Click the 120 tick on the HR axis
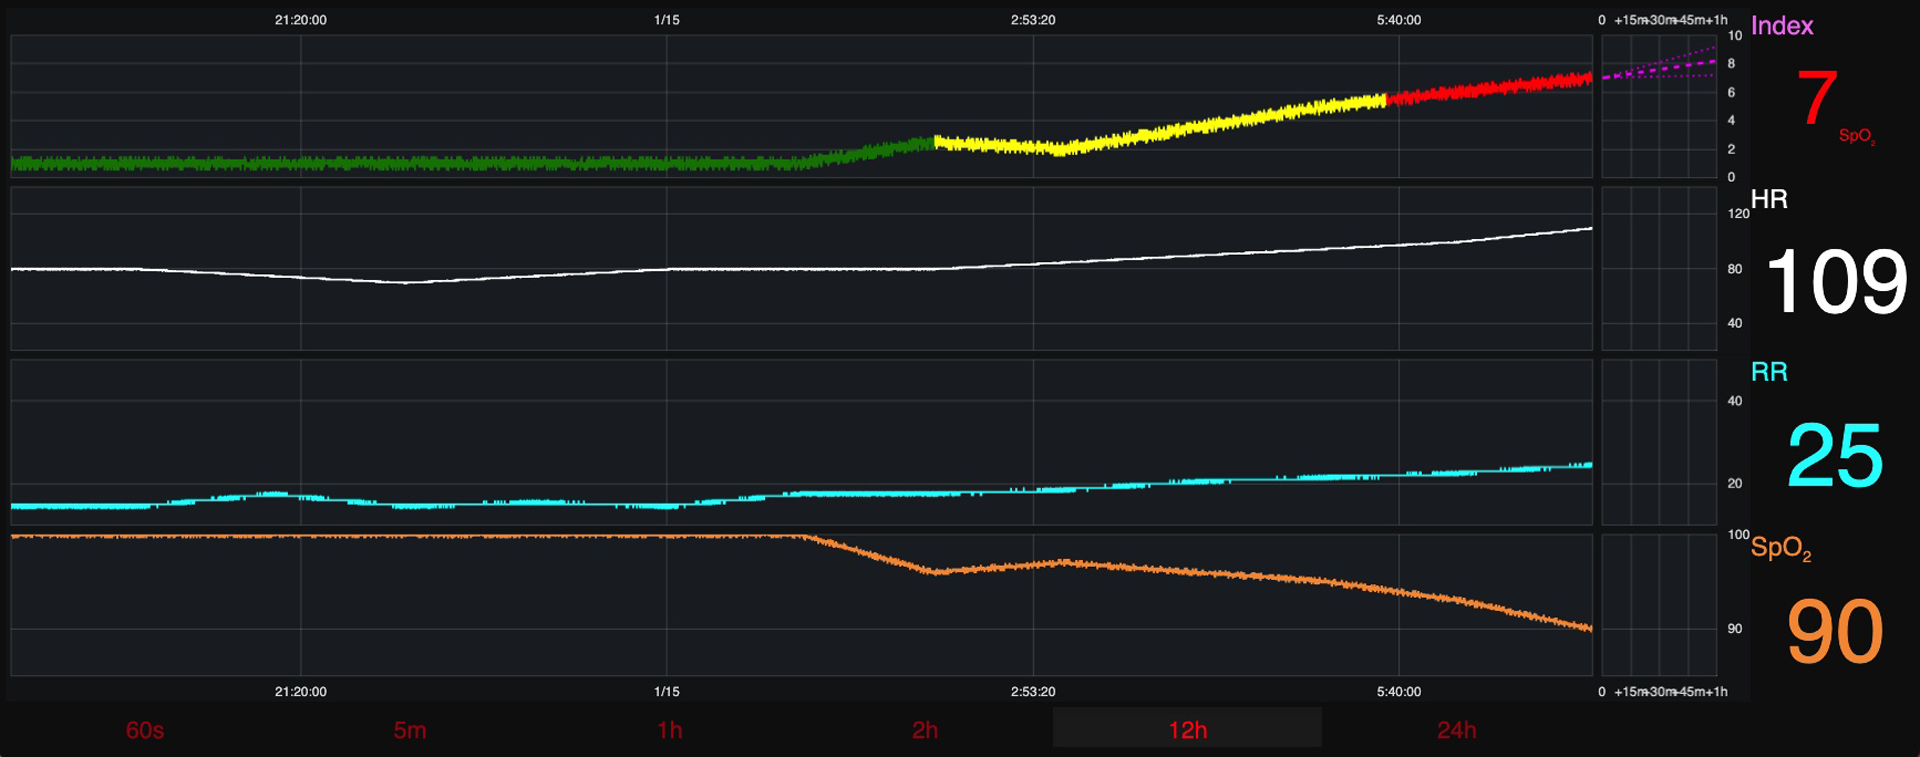This screenshot has height=757, width=1920. coord(1739,213)
